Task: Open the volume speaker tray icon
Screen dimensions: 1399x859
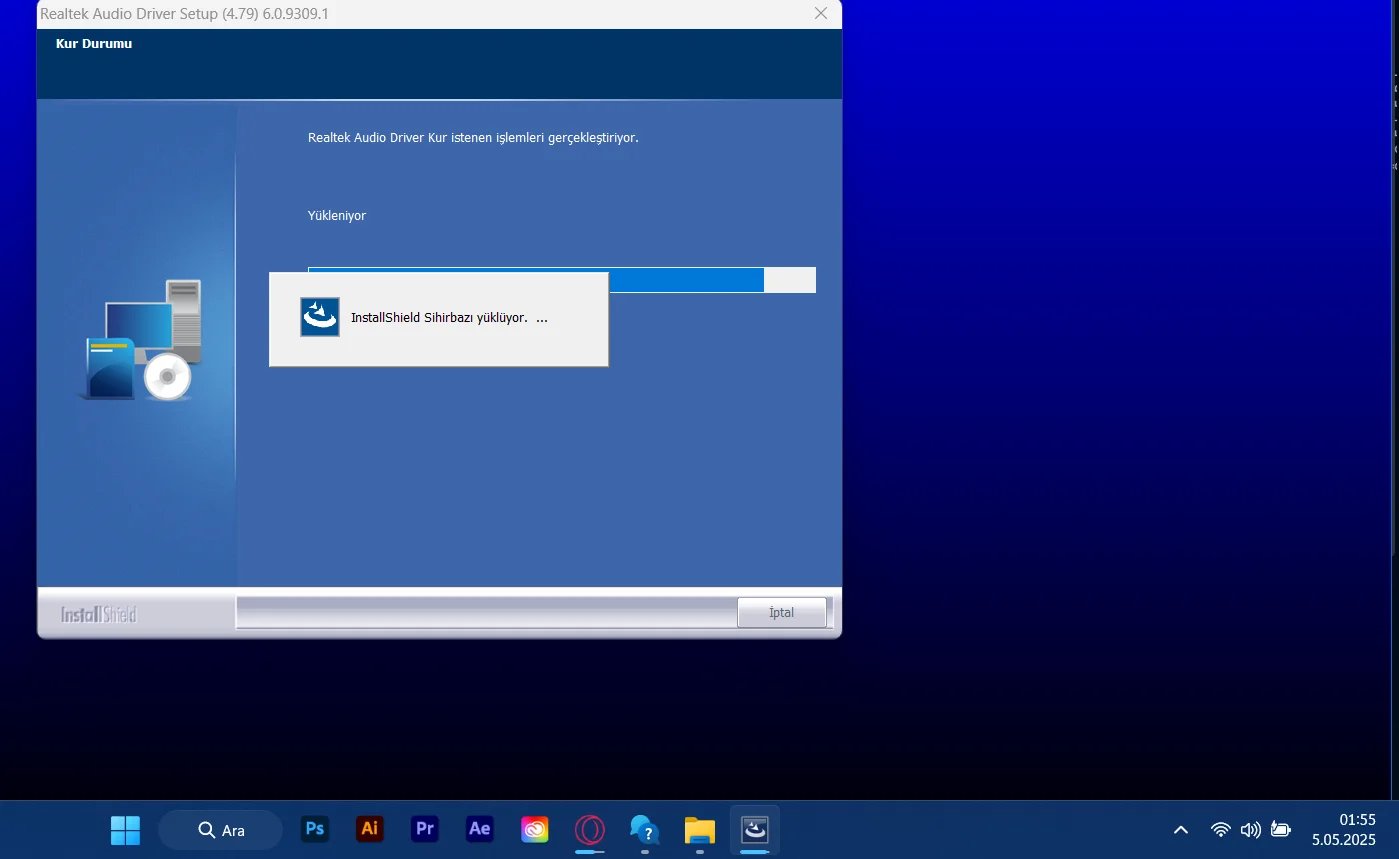Action: pos(1250,830)
